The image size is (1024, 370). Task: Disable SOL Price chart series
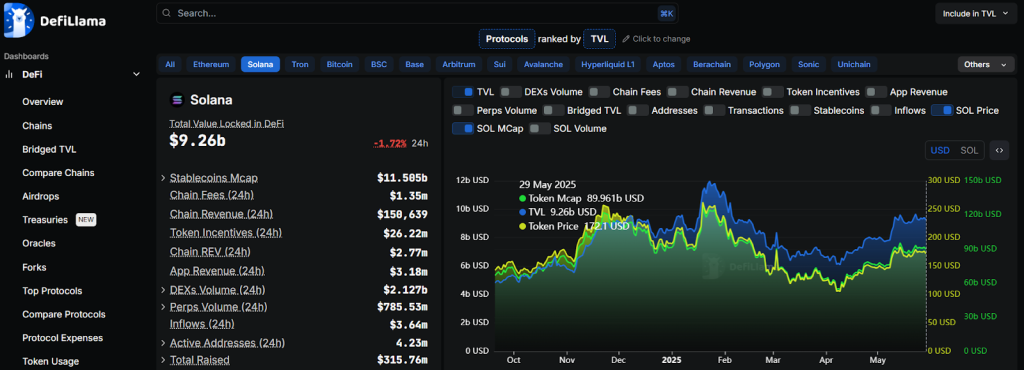coord(942,110)
